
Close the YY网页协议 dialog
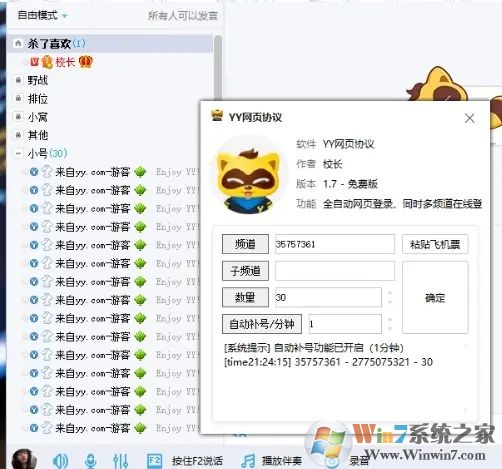coord(470,118)
